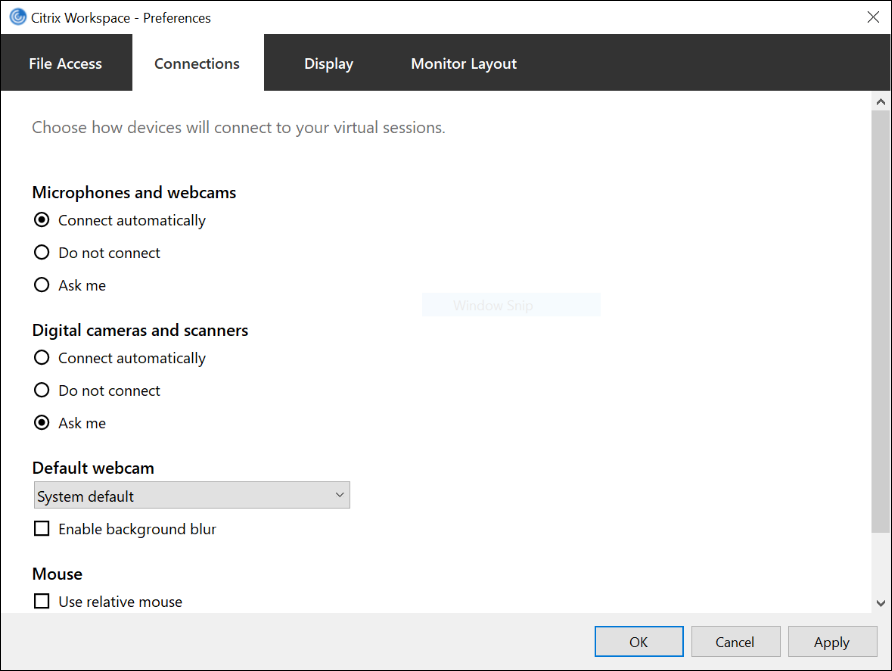Close the Preferences window
Viewport: 892px width, 671px height.
(872, 17)
